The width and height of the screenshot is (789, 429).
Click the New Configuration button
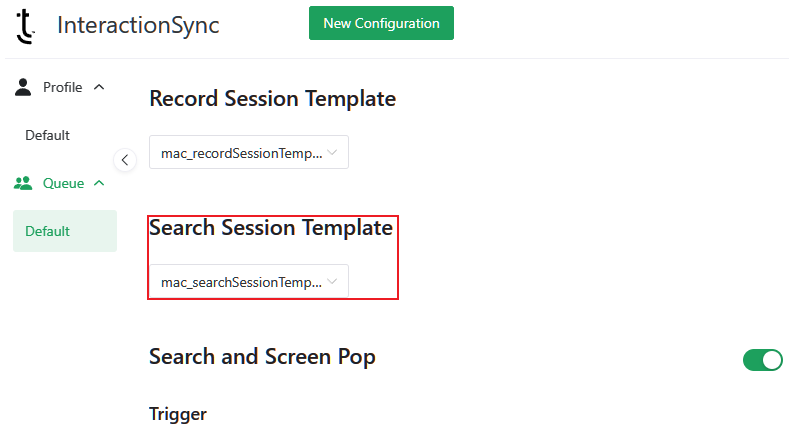[x=381, y=23]
